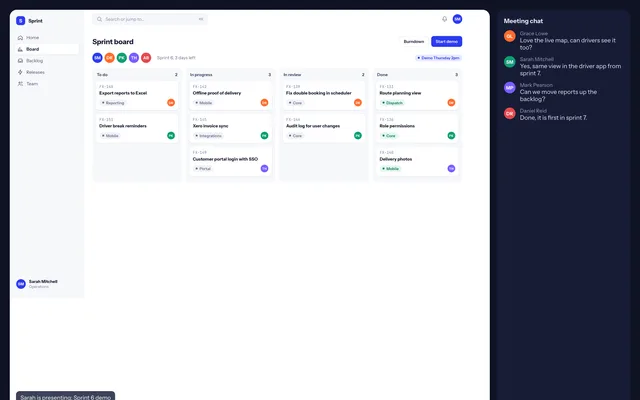Focus the Search or jump to field
Screen dimensions: 640x400
click(150, 19)
